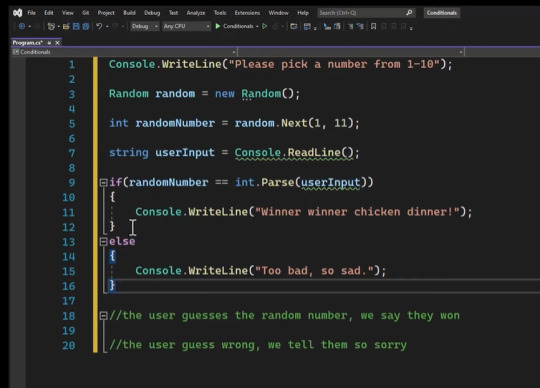Image resolution: width=540 pixels, height=388 pixels.
Task: Click the Conditionals solution name button
Action: tap(442, 13)
